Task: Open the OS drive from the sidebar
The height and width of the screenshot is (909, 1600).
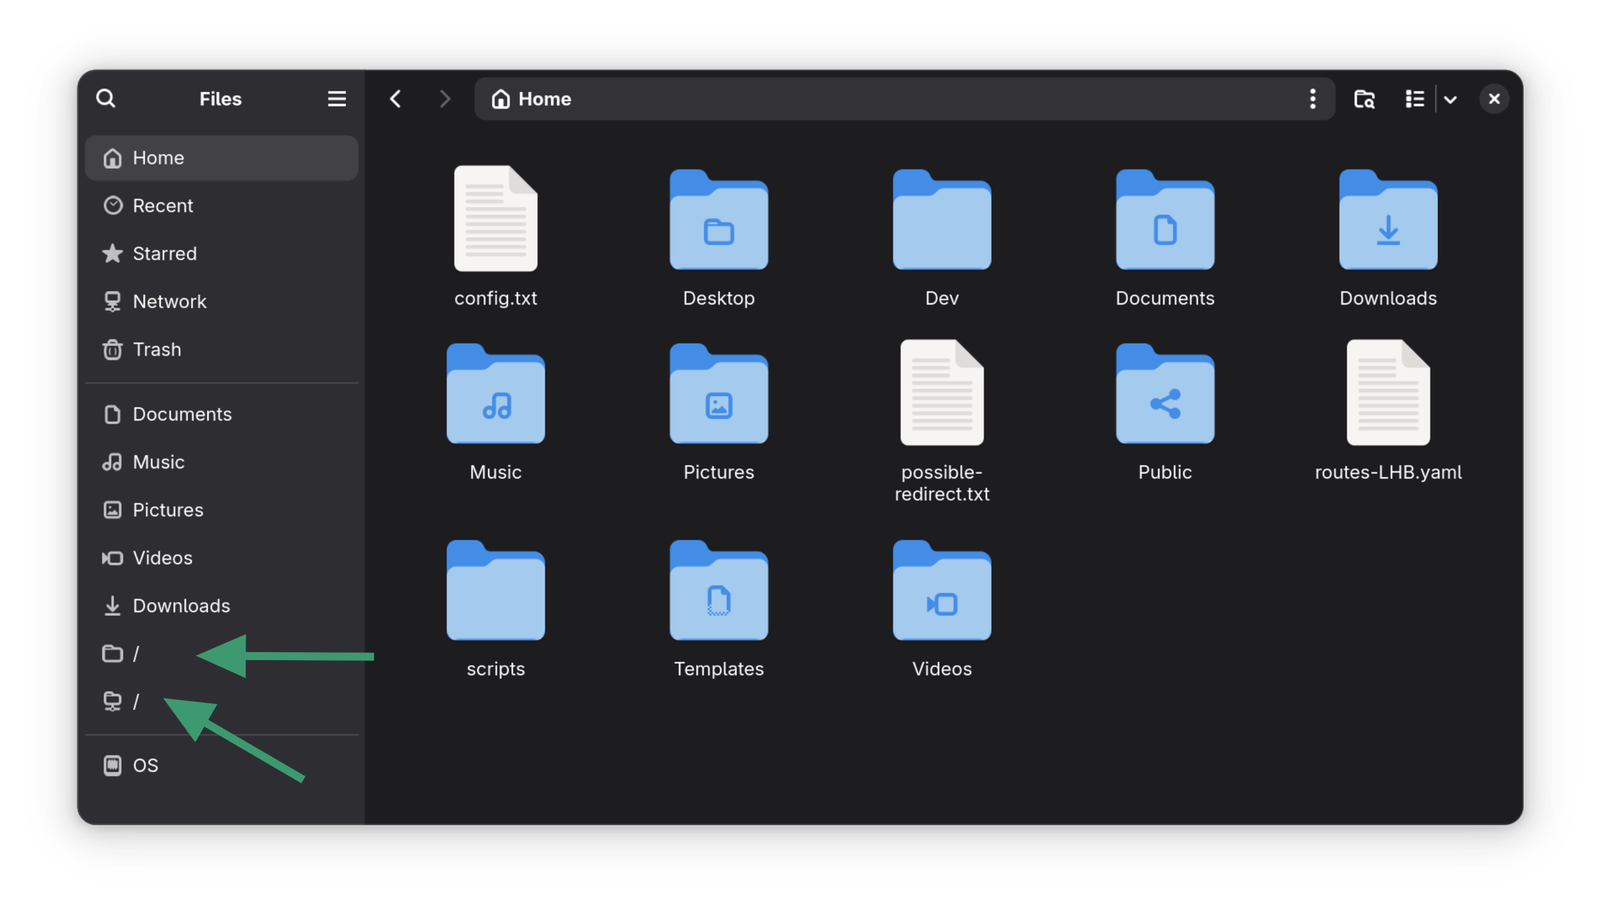Action: click(145, 765)
